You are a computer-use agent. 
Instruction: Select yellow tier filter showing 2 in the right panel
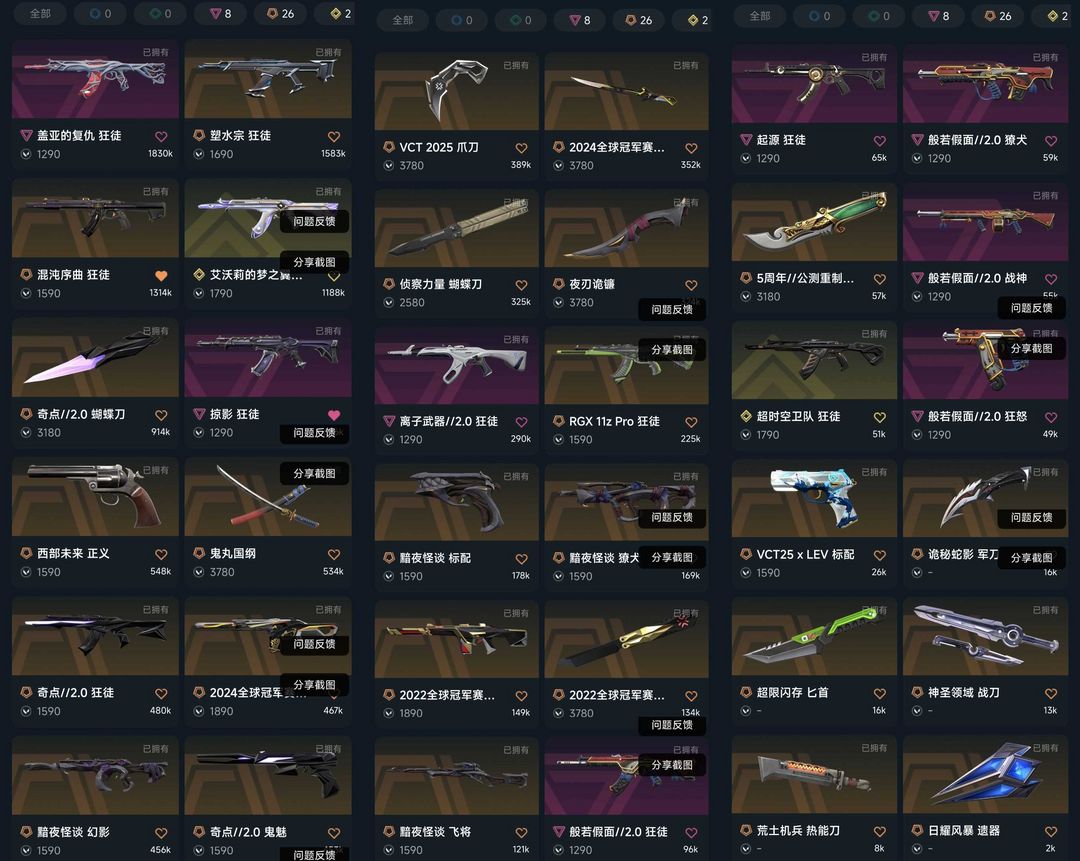[1057, 16]
